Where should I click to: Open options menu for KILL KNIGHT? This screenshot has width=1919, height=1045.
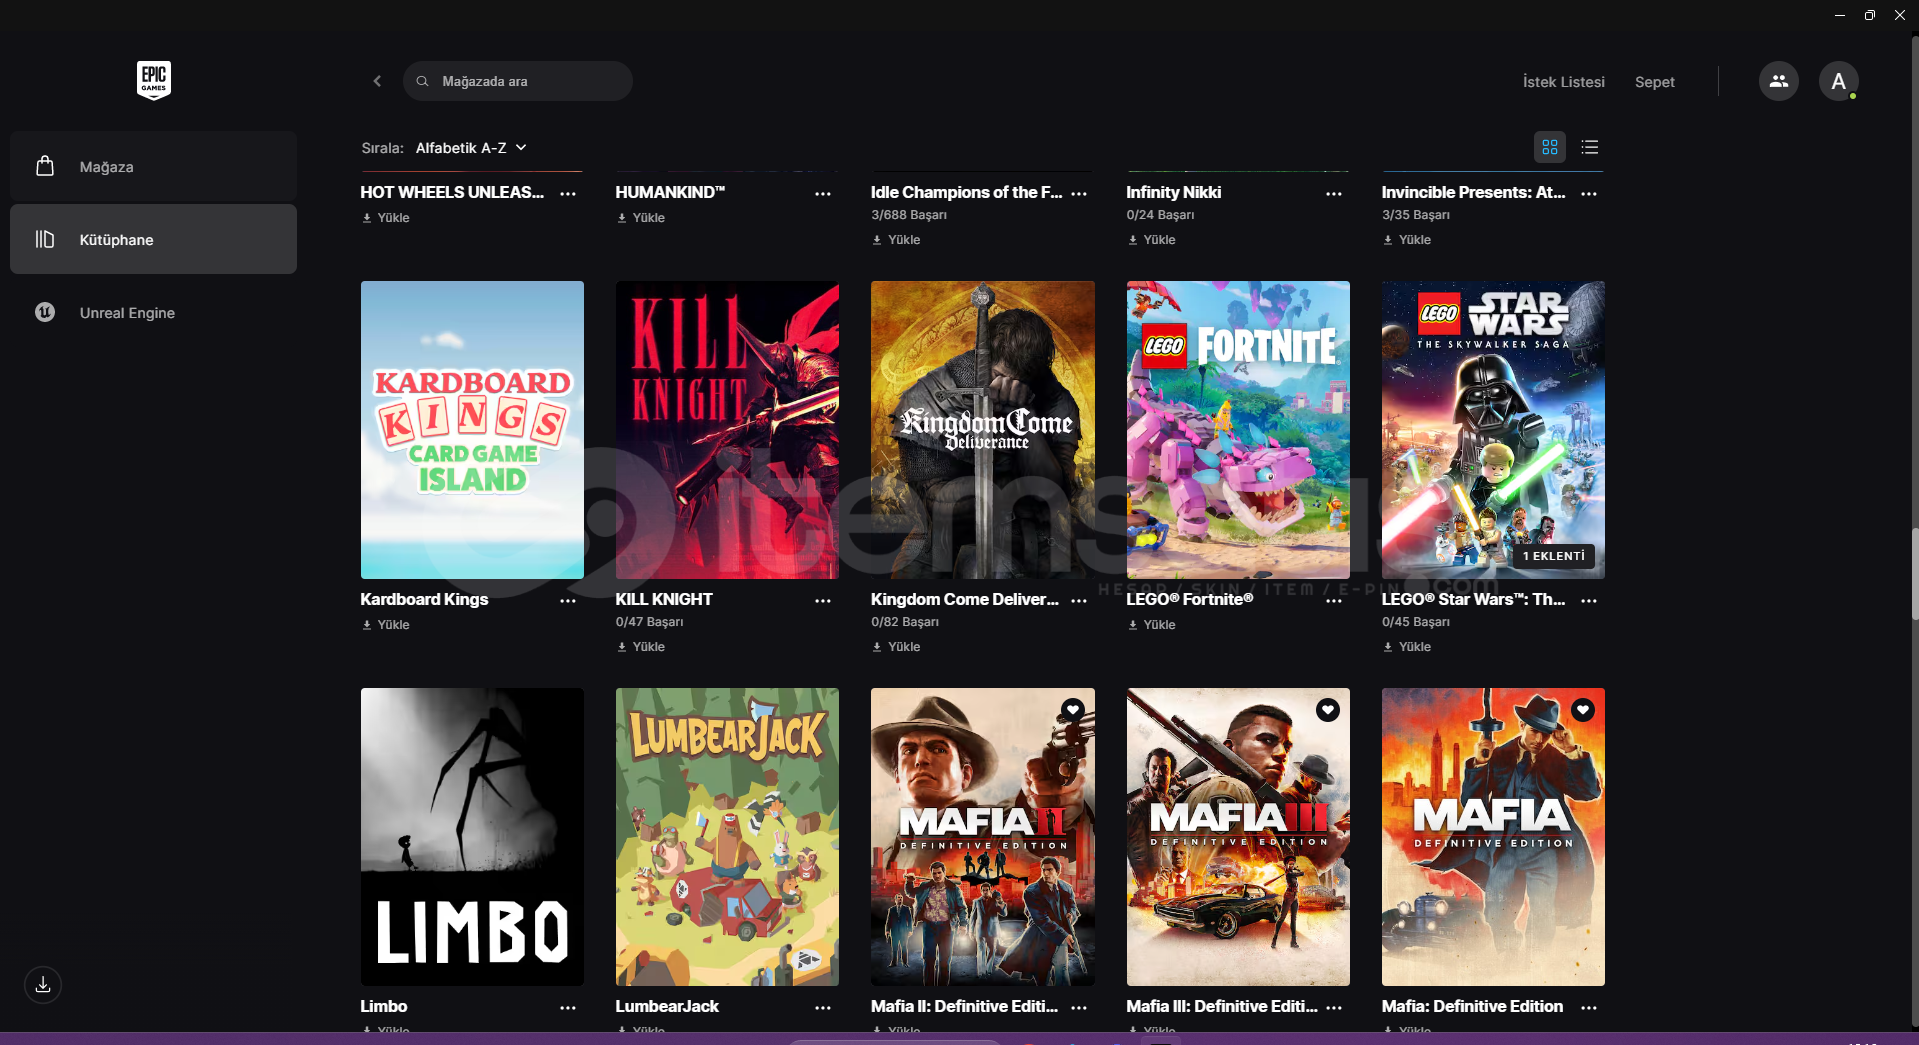click(823, 601)
